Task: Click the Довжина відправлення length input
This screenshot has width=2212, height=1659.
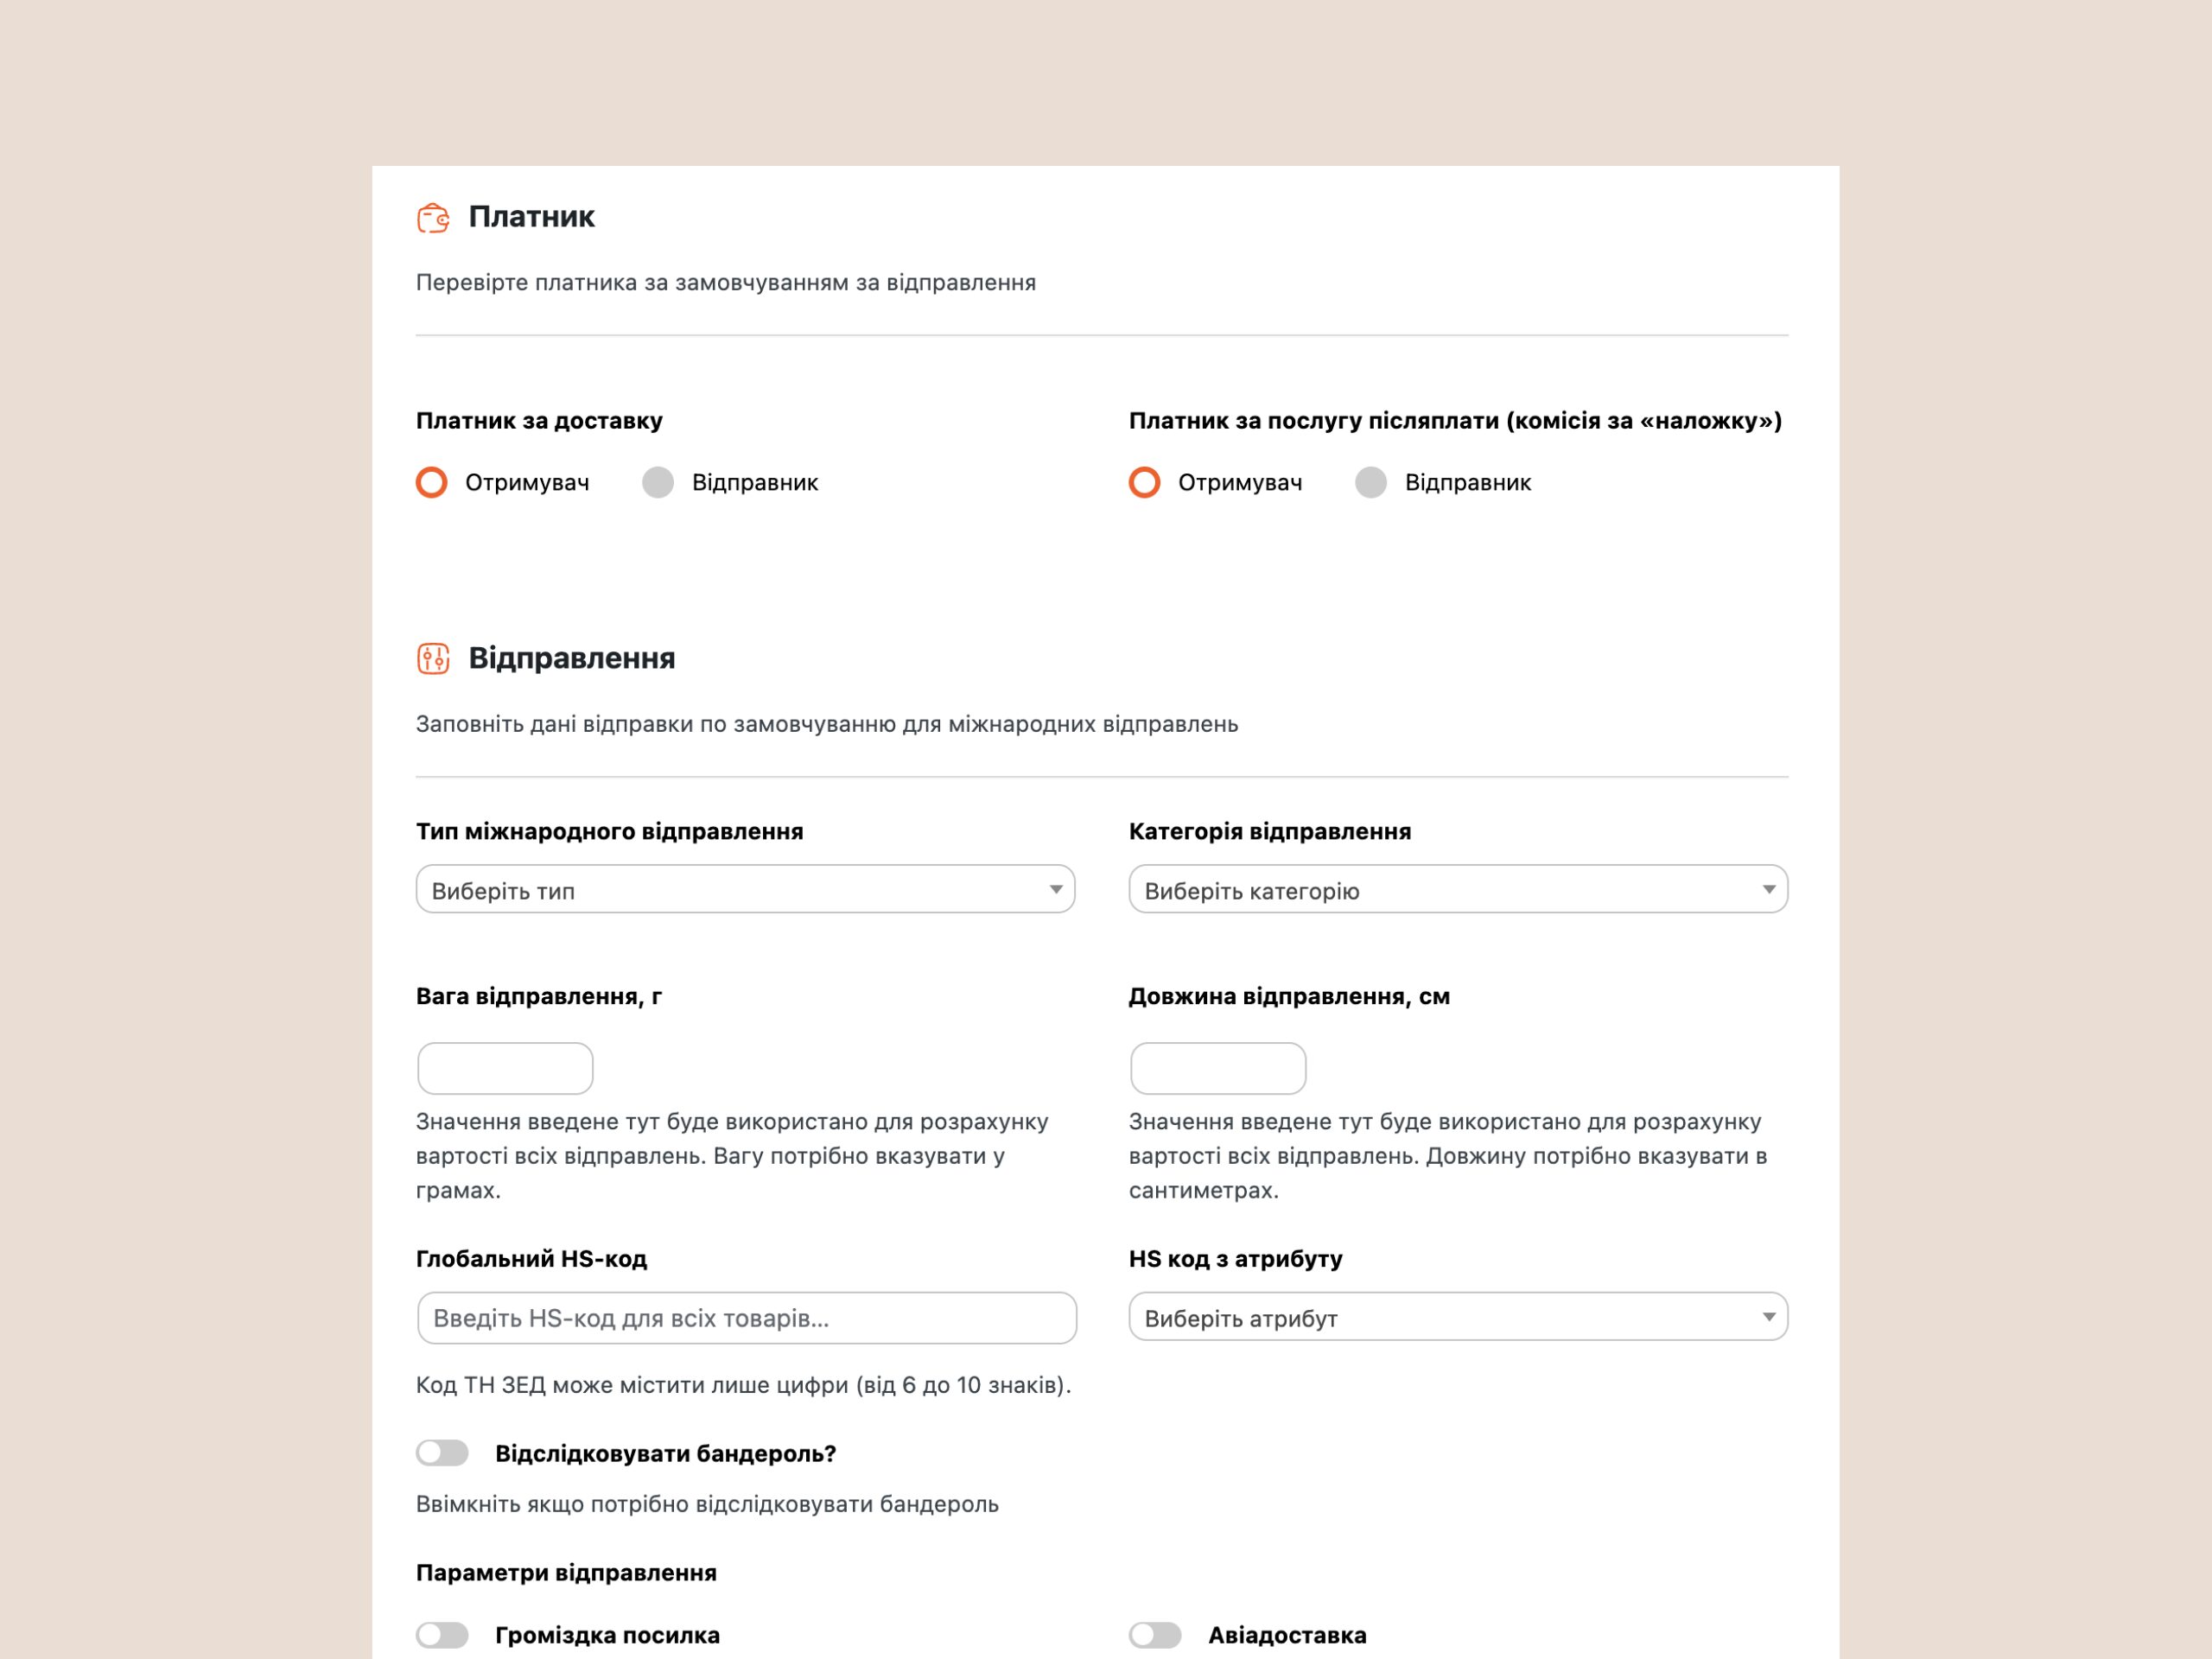Action: tap(1218, 1068)
